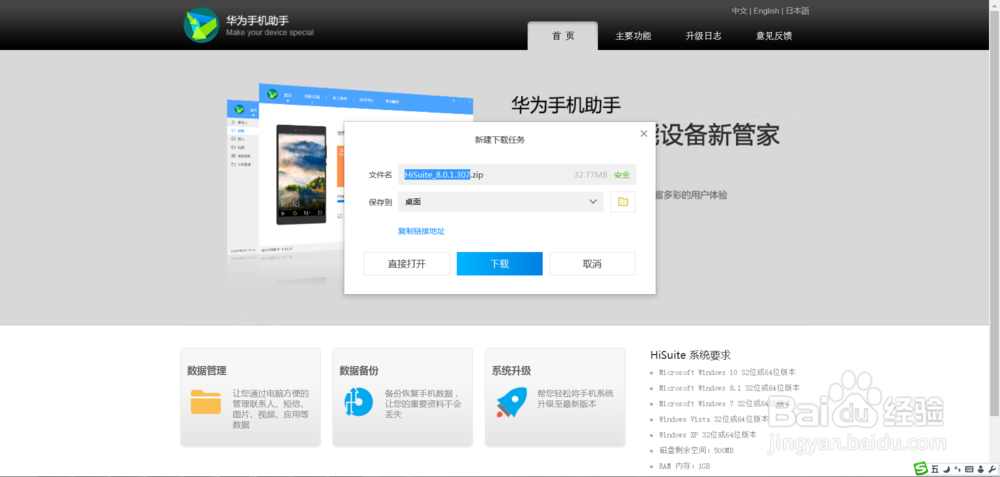Click the blue 下载 button
The image size is (1000, 477).
[x=499, y=264]
